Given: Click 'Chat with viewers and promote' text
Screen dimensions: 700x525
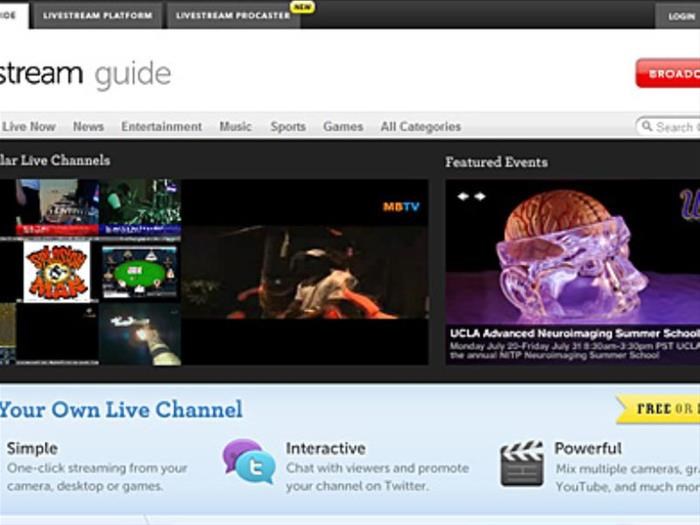Looking at the screenshot, I should coord(378,468).
